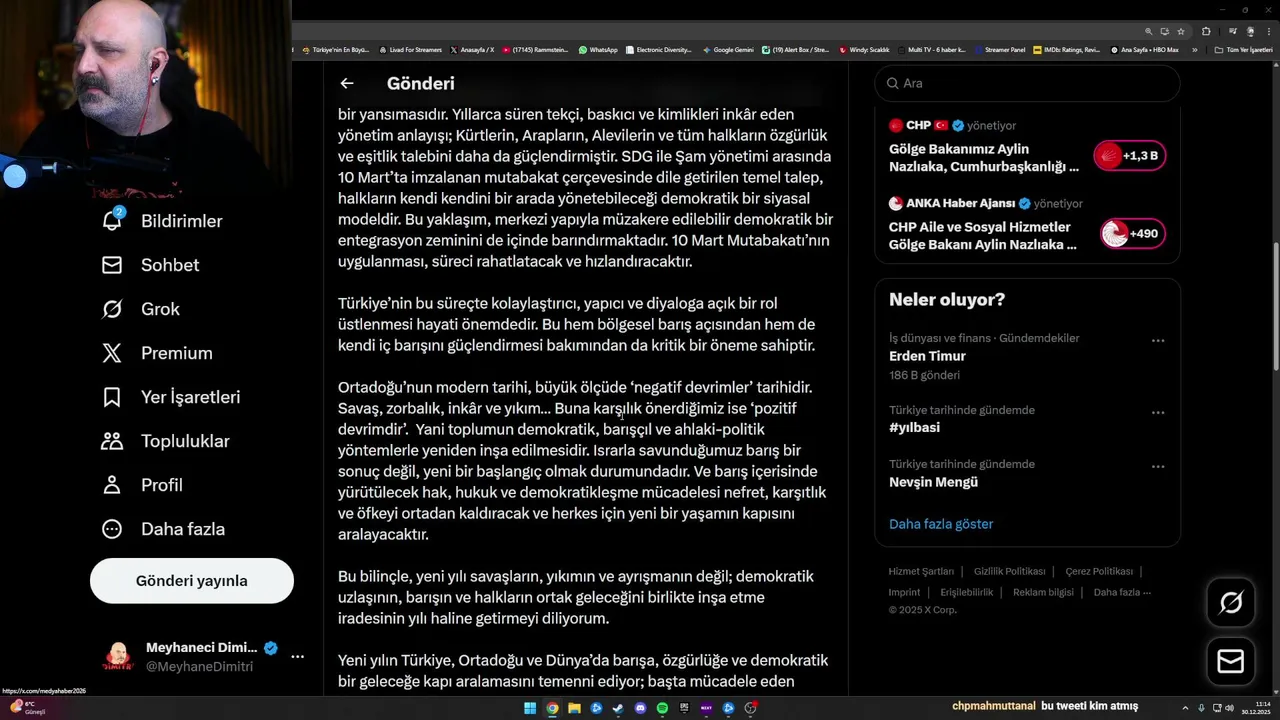Open Erişilebilirlik footer link
Image resolution: width=1280 pixels, height=720 pixels.
click(967, 593)
